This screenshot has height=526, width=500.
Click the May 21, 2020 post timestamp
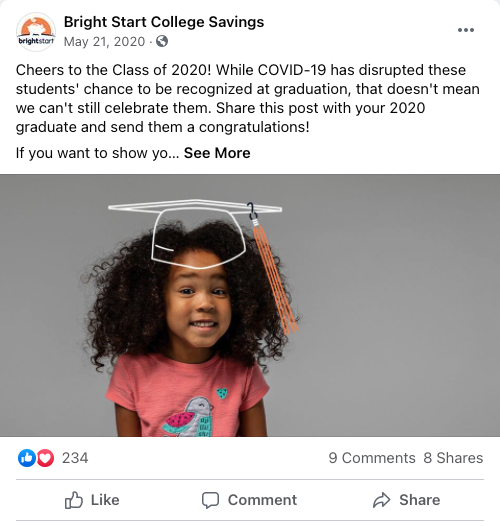pos(104,42)
